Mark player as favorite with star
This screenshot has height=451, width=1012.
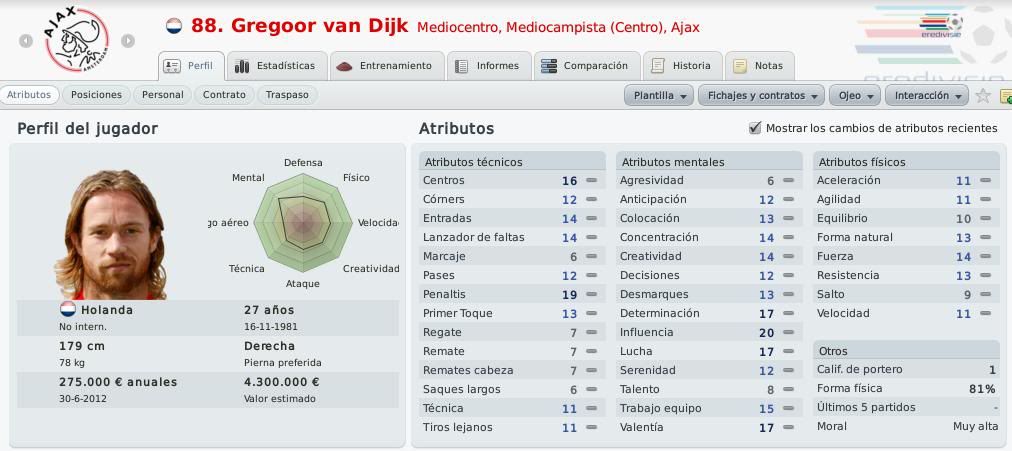click(x=983, y=95)
